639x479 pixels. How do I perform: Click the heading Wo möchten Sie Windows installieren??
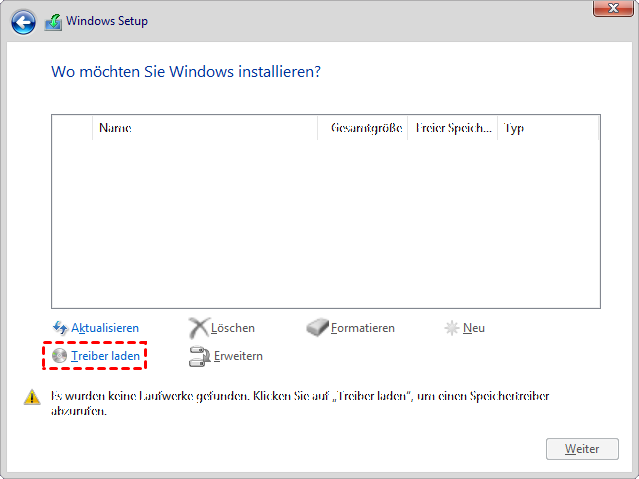pyautogui.click(x=186, y=72)
